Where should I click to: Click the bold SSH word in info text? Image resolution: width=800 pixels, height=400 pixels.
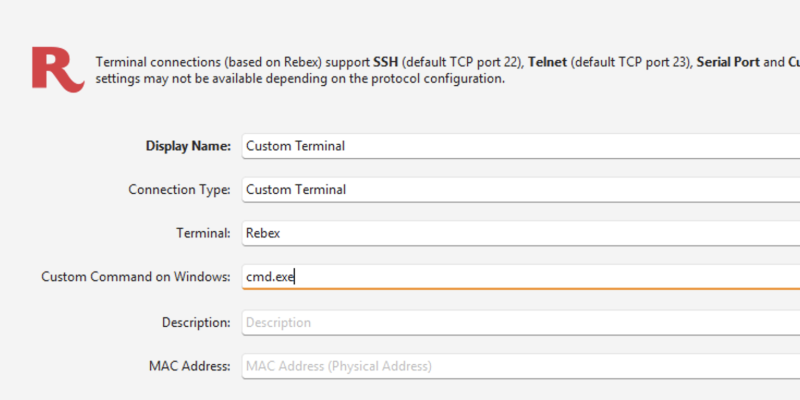385,62
